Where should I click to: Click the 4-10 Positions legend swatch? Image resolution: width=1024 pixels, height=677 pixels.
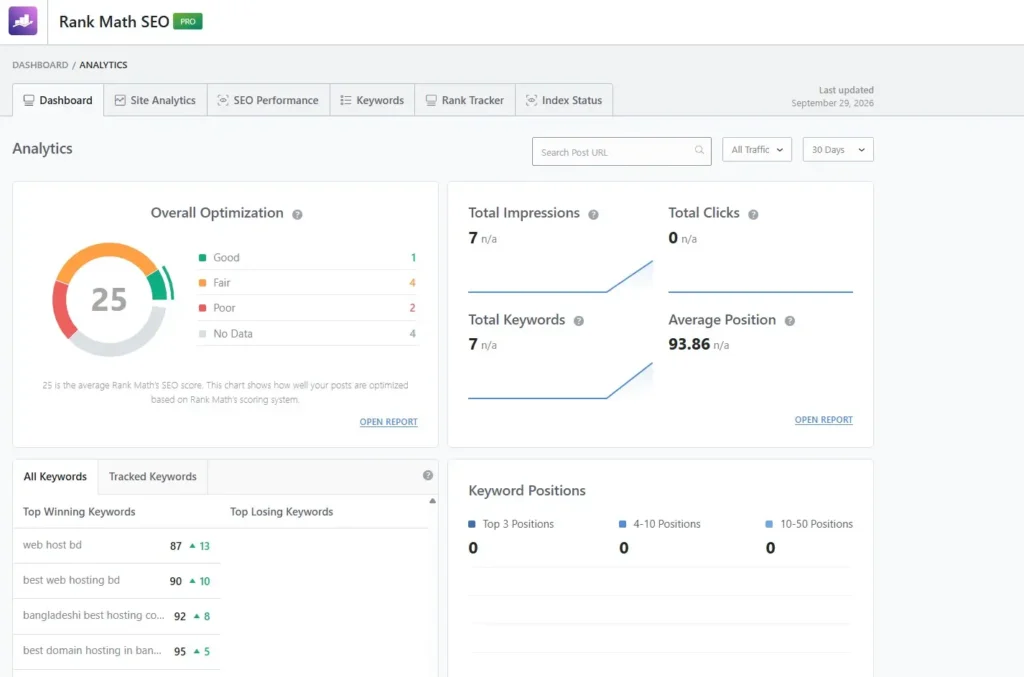[622, 524]
